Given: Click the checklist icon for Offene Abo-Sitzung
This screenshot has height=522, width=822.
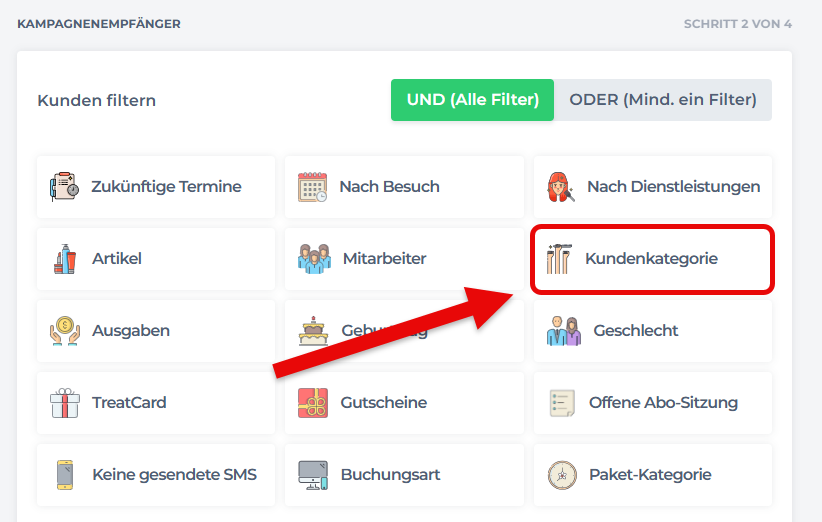Looking at the screenshot, I should click(562, 403).
